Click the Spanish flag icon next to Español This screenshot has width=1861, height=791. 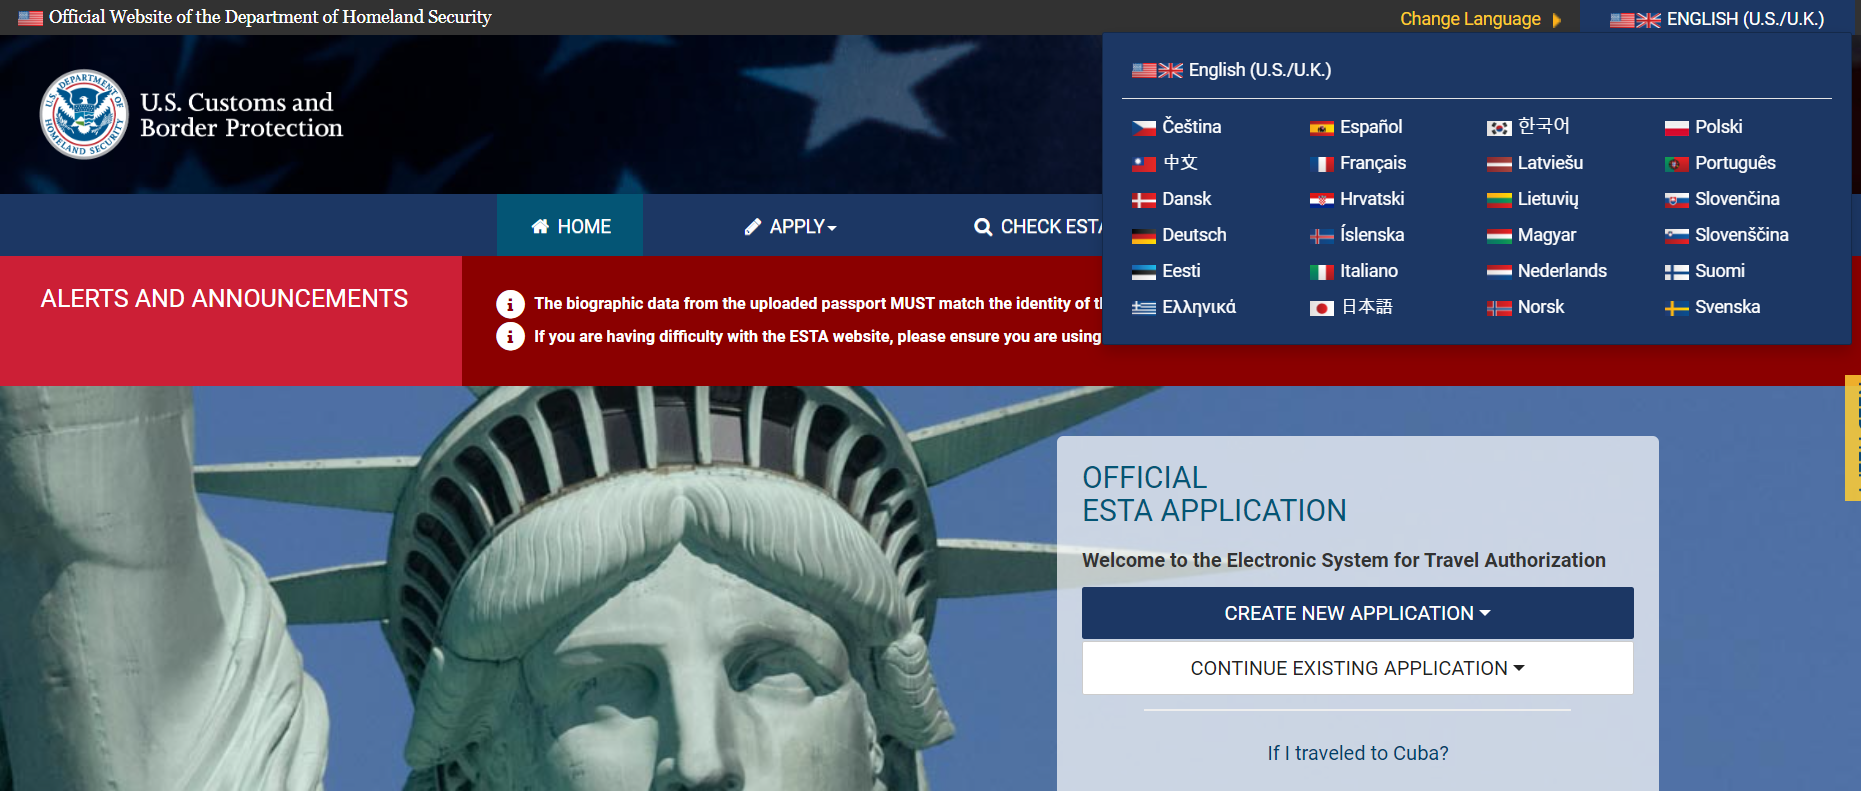click(x=1322, y=128)
